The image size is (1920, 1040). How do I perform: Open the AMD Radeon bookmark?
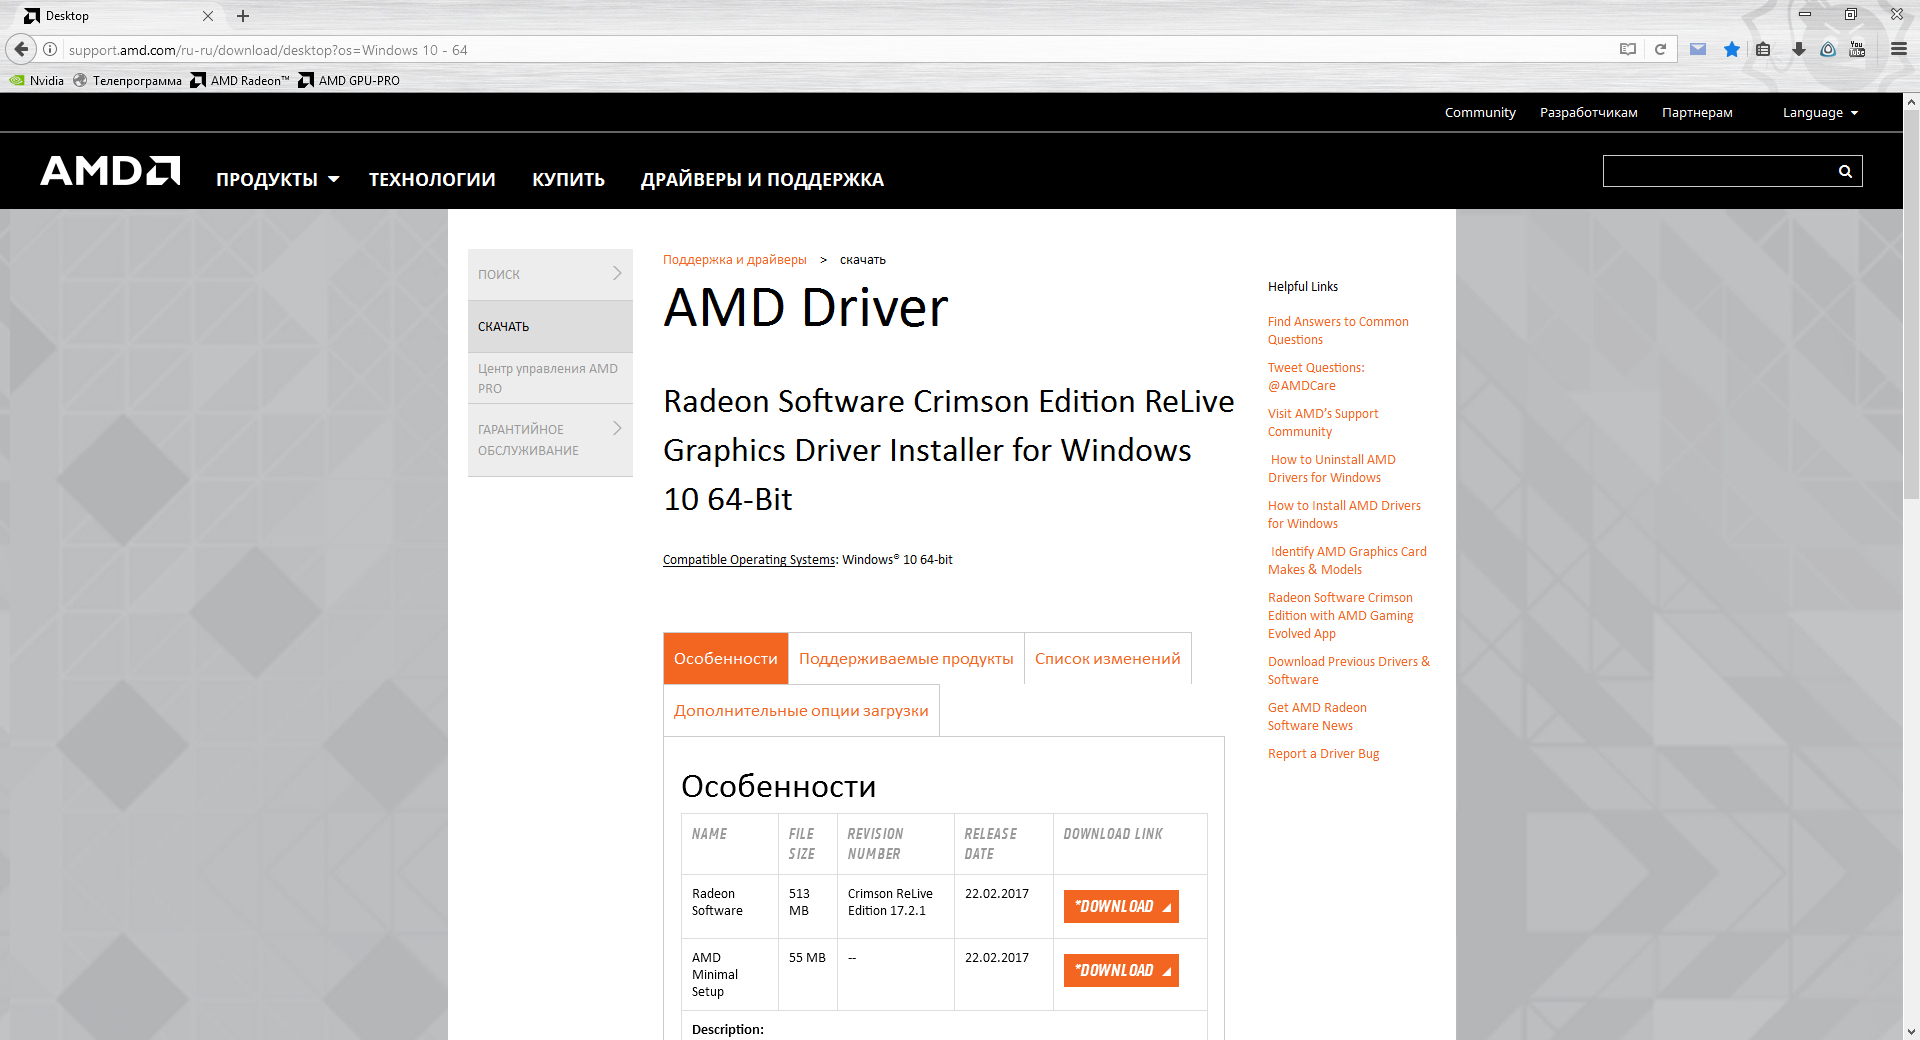(240, 81)
